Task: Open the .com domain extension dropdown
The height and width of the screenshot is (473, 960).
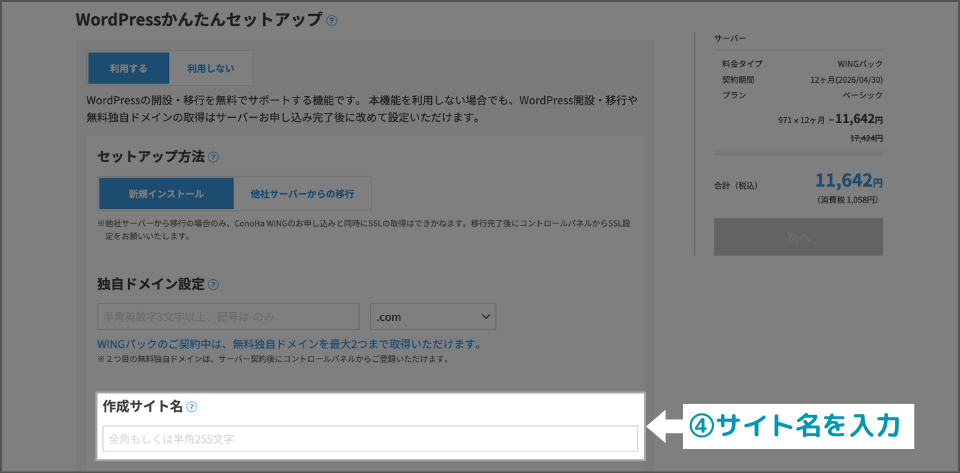Action: (433, 317)
